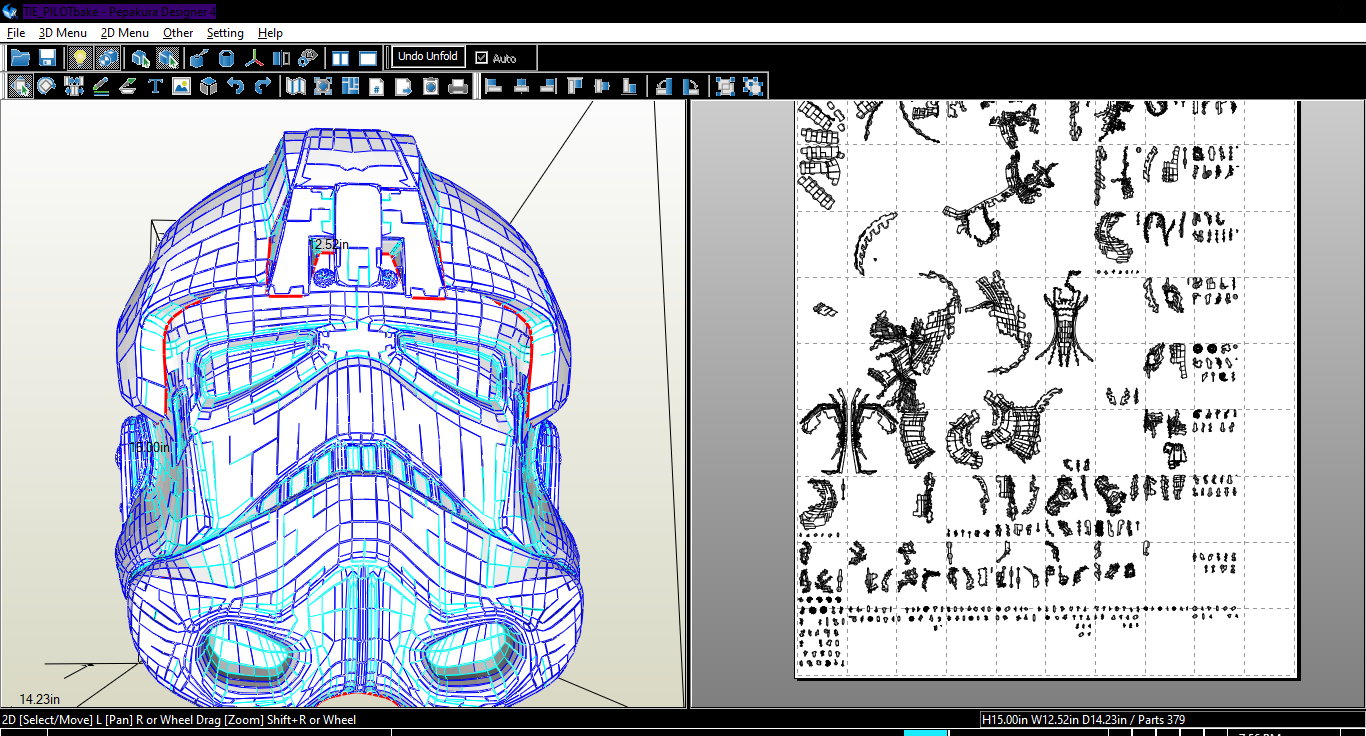
Task: Click the align vertical middle icon
Action: tap(601, 86)
